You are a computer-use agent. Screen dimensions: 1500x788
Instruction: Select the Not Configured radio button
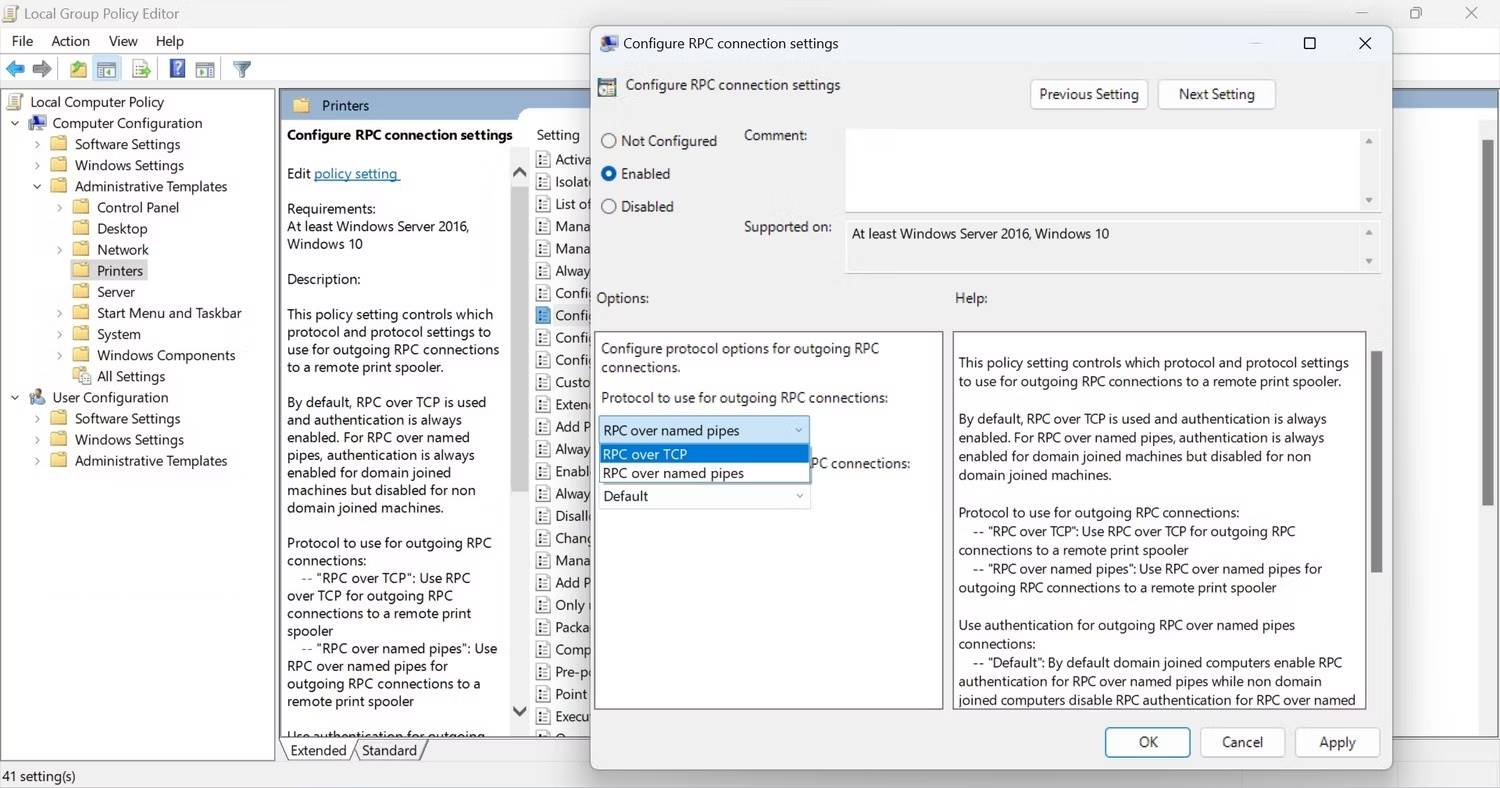click(x=608, y=141)
